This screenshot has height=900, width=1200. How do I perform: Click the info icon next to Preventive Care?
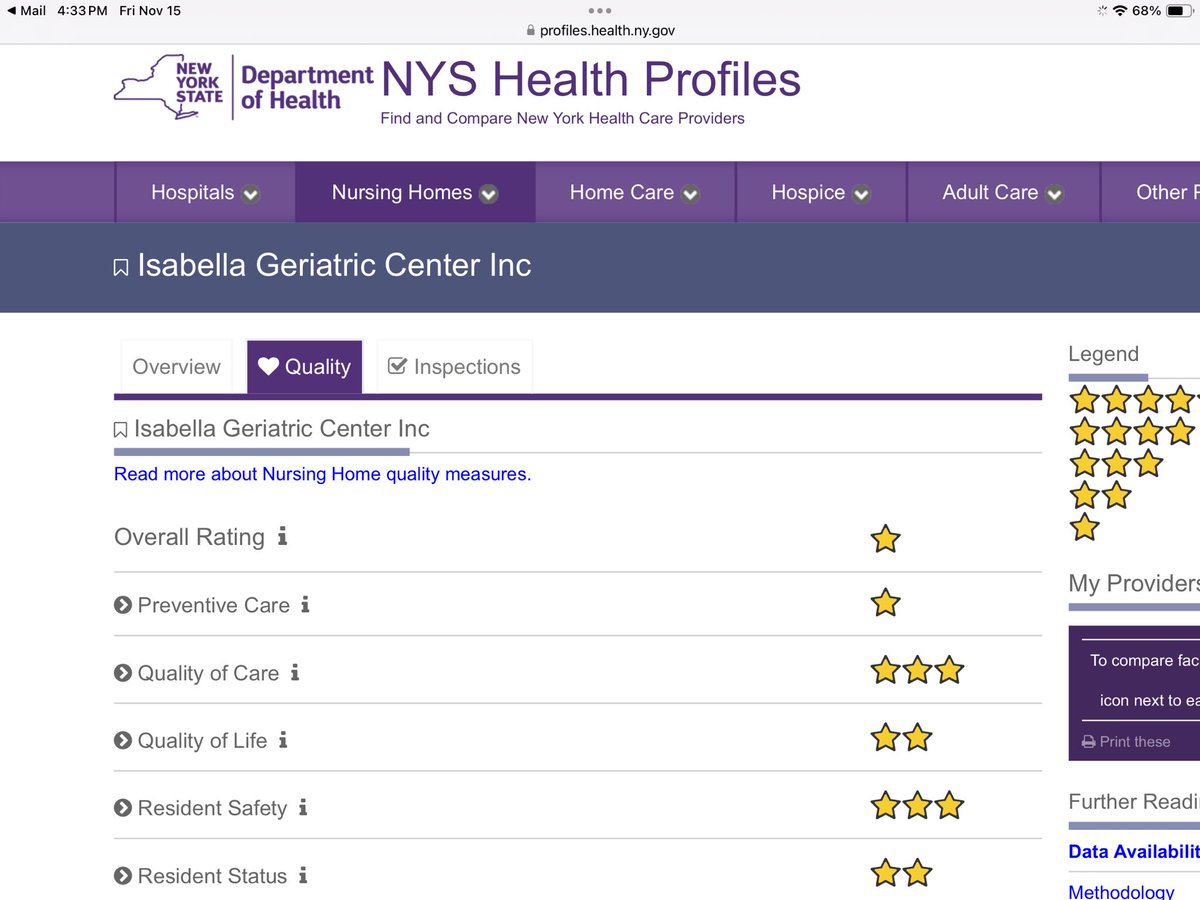[x=305, y=604]
